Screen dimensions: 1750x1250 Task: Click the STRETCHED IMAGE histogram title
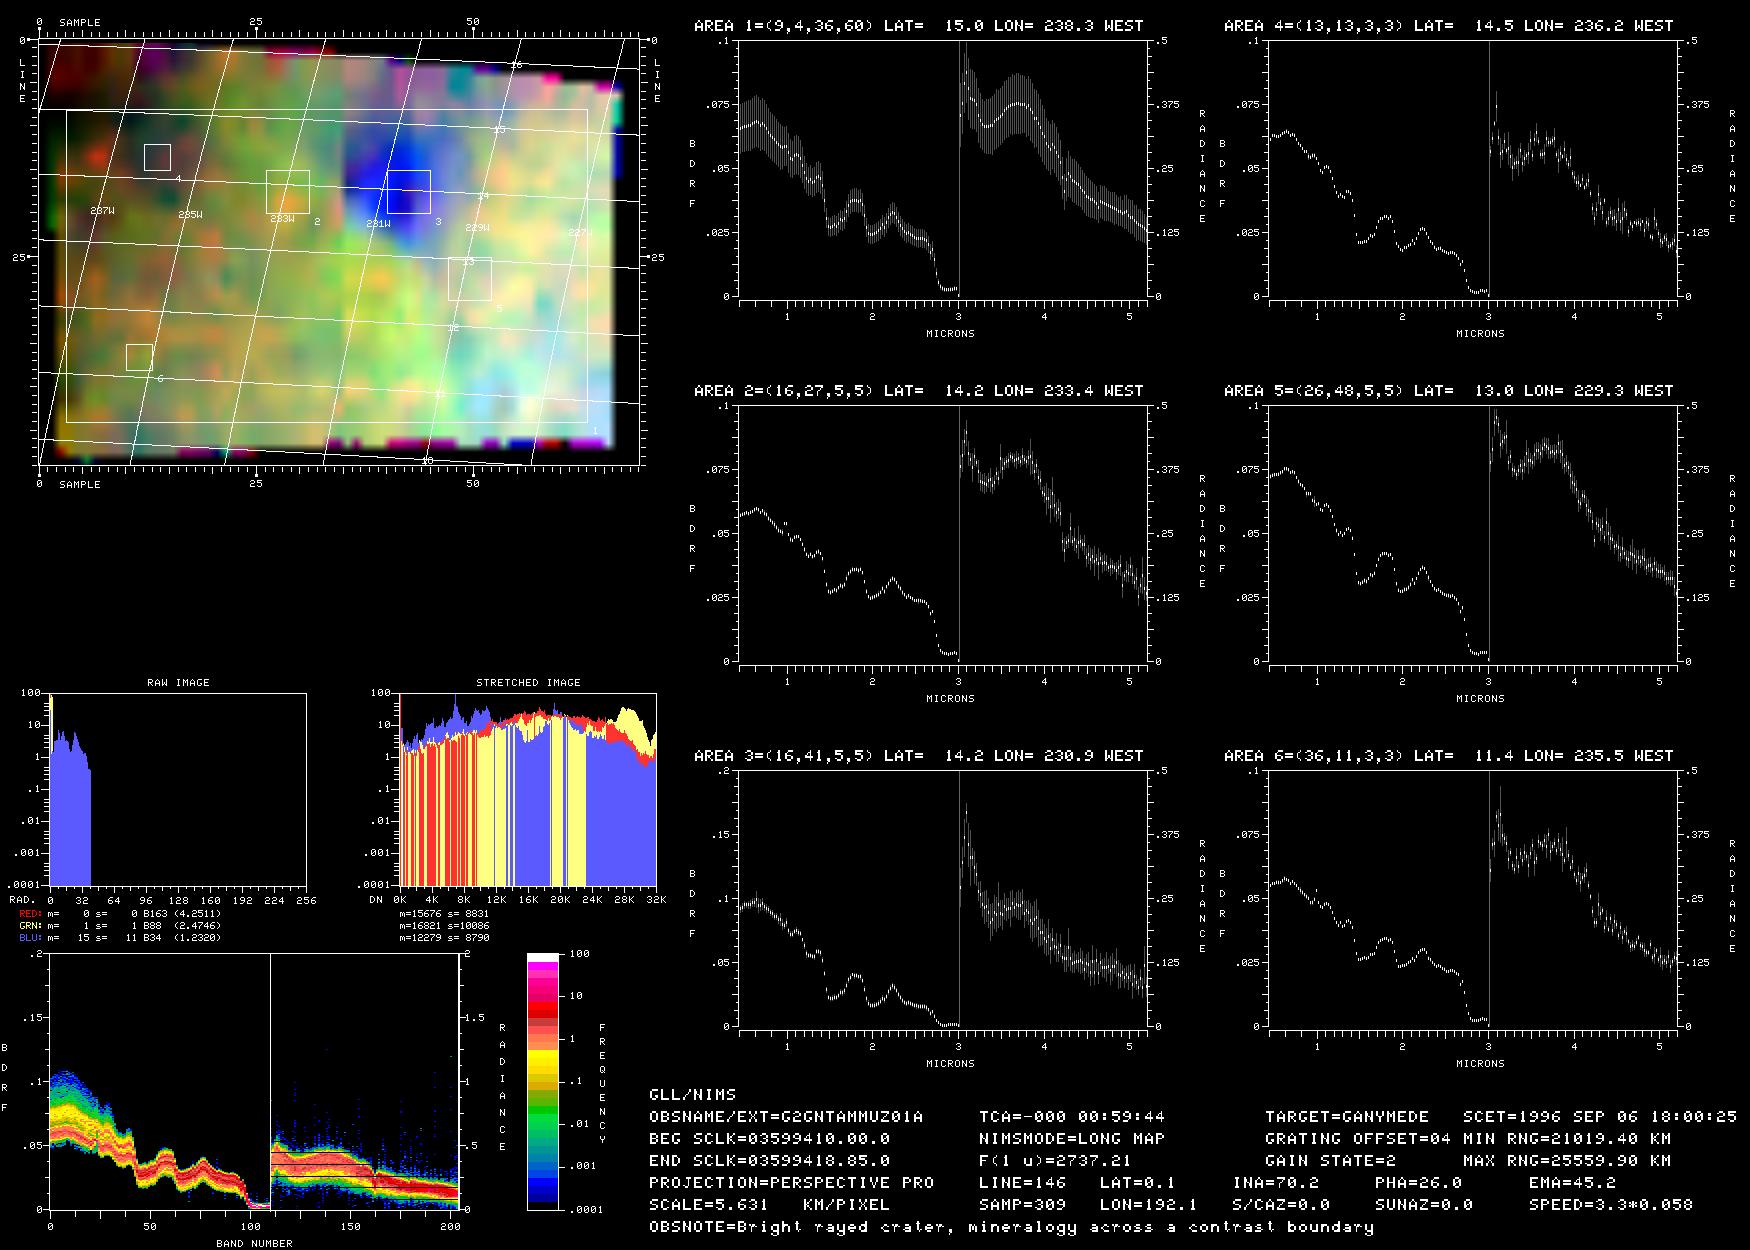(x=528, y=682)
